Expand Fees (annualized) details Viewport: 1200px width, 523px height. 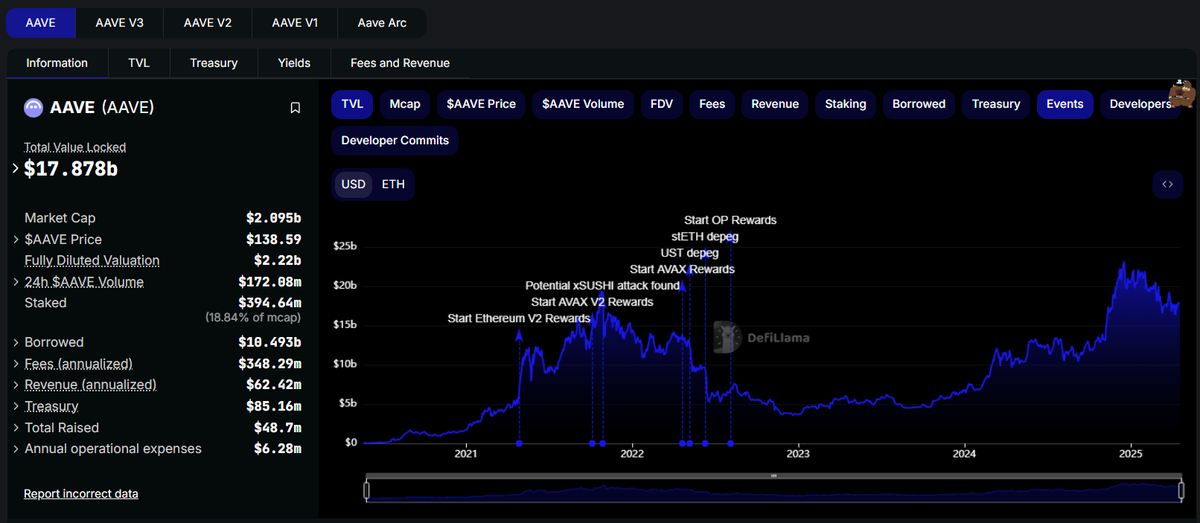click(15, 364)
